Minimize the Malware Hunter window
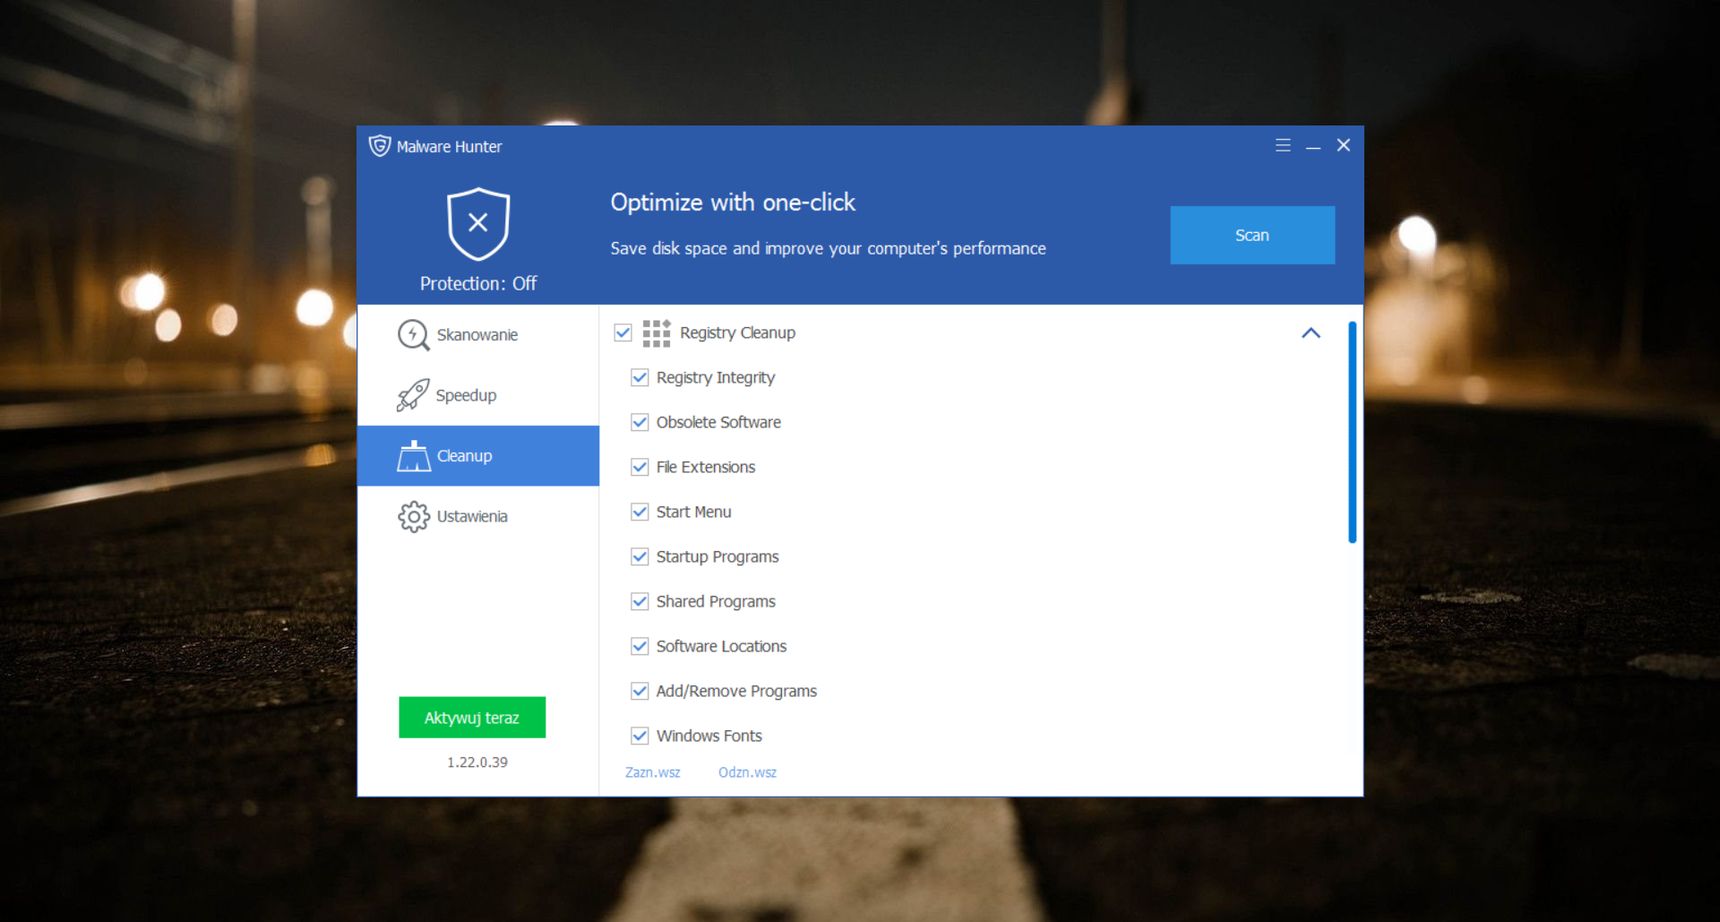This screenshot has height=922, width=1720. point(1313,146)
